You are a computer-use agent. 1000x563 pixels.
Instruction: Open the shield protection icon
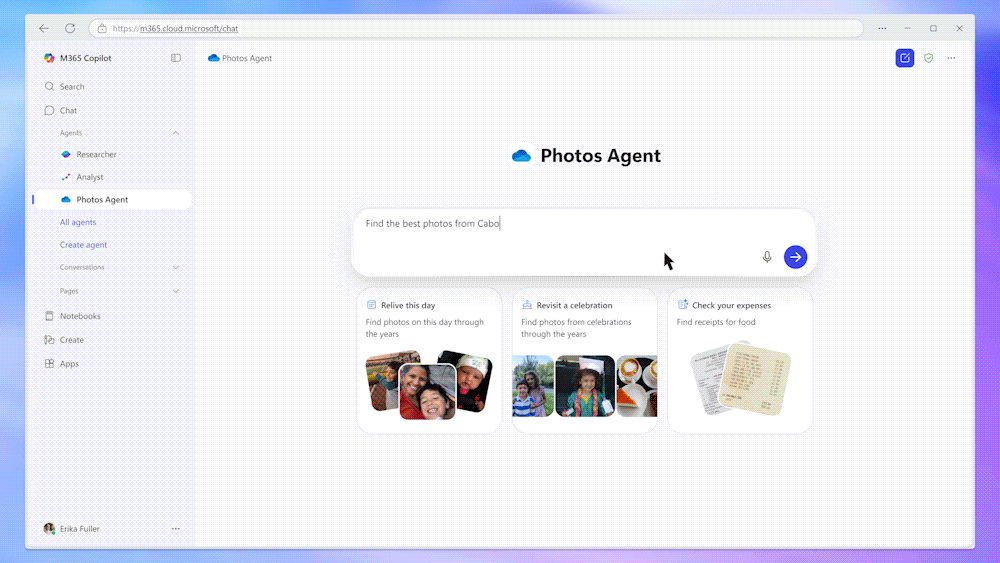pos(928,58)
